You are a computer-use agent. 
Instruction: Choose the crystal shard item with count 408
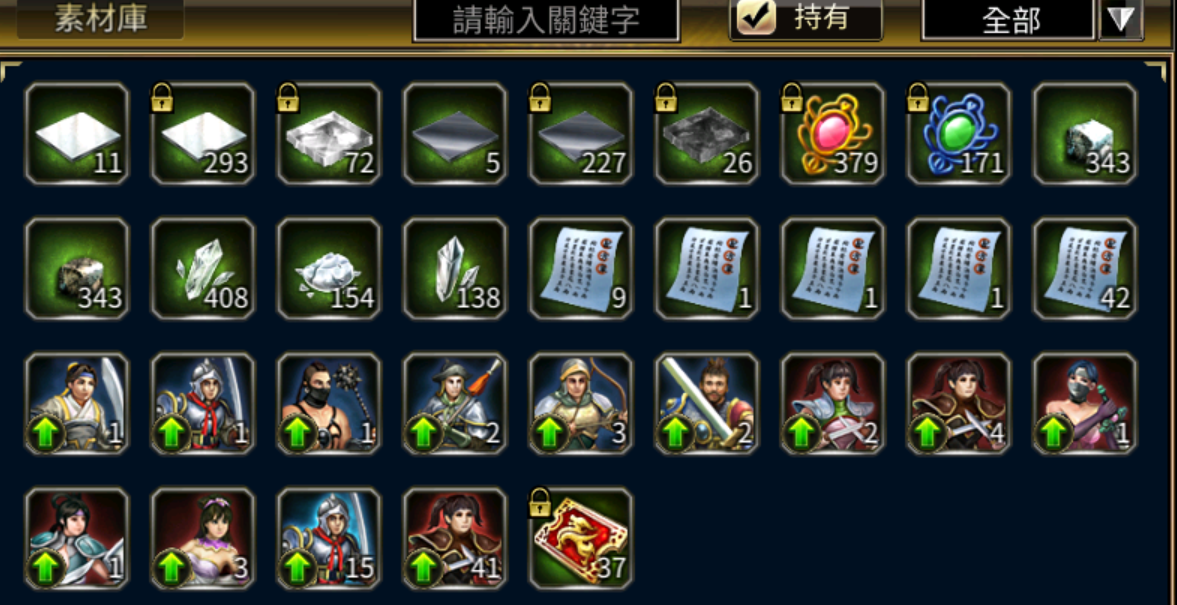203,269
